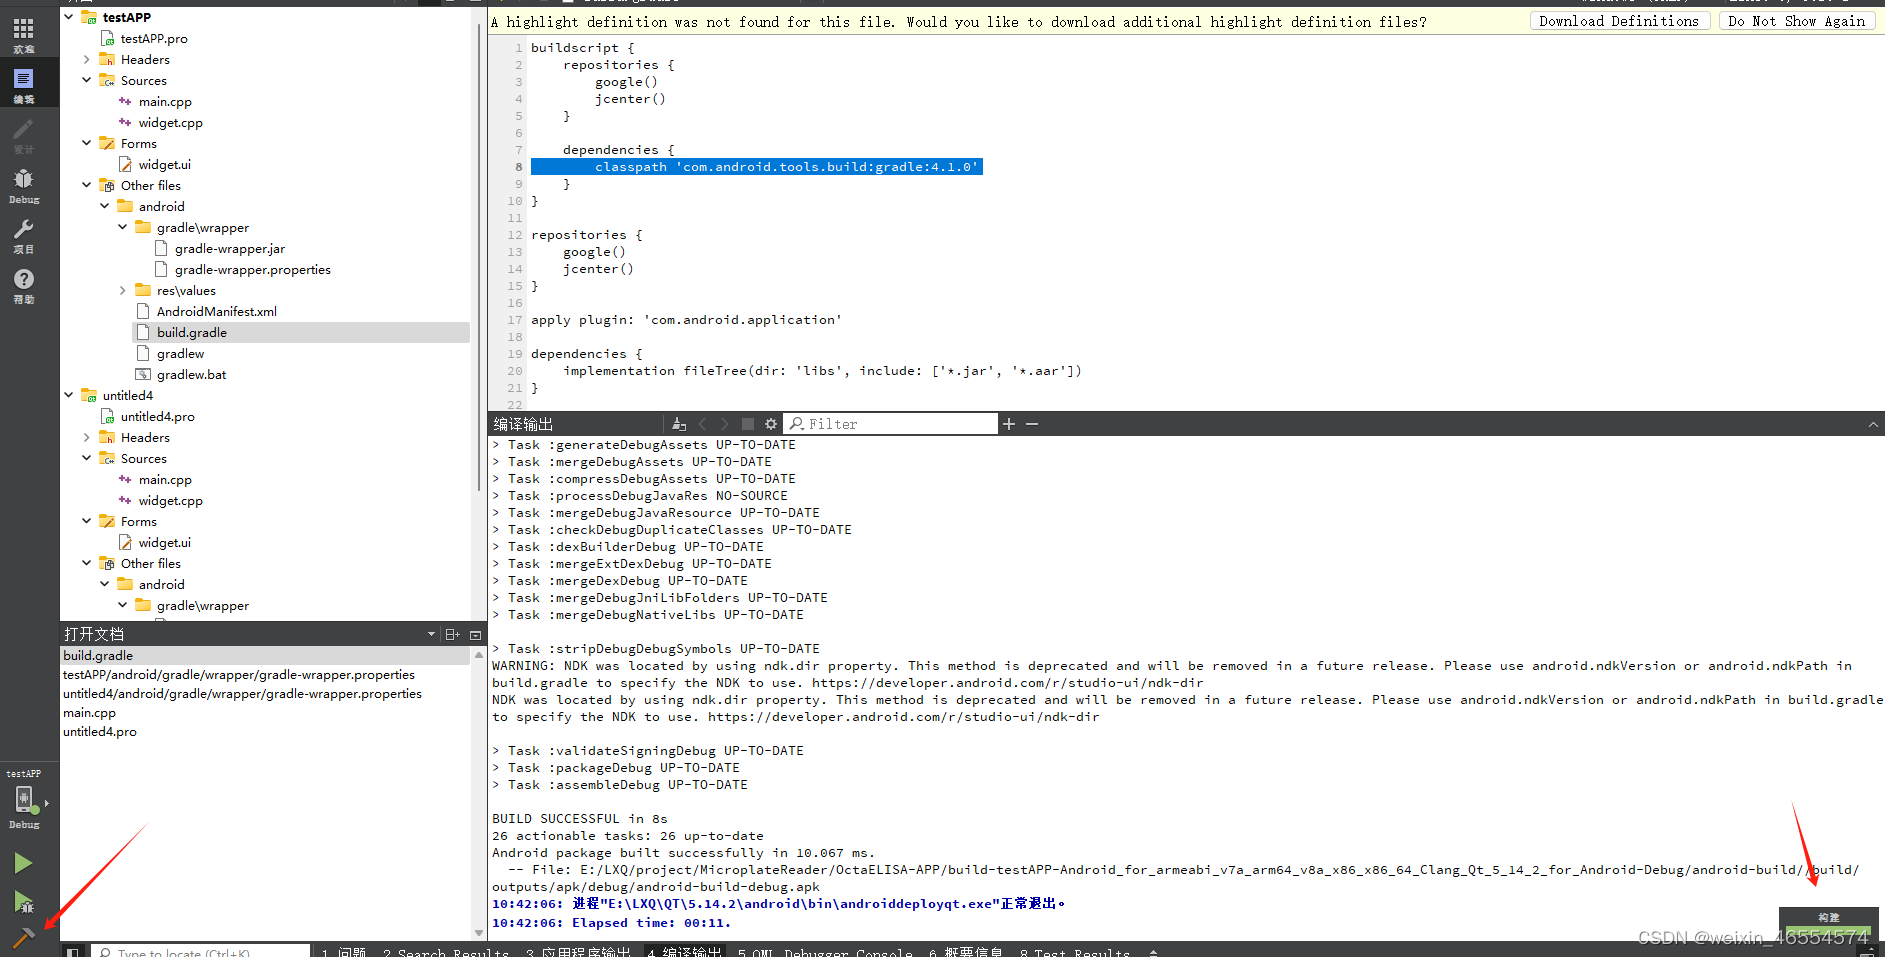Viewport: 1885px width, 957px height.
Task: Clear the compile output with broom icon
Action: (x=679, y=424)
